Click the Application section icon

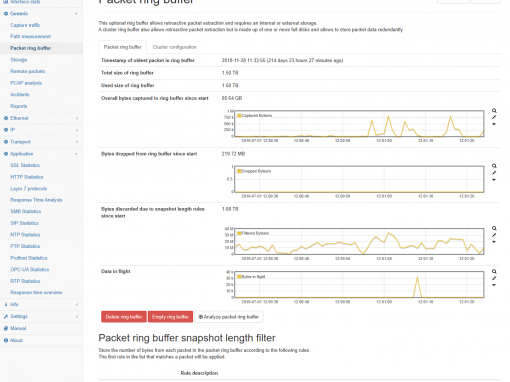click(x=6, y=154)
